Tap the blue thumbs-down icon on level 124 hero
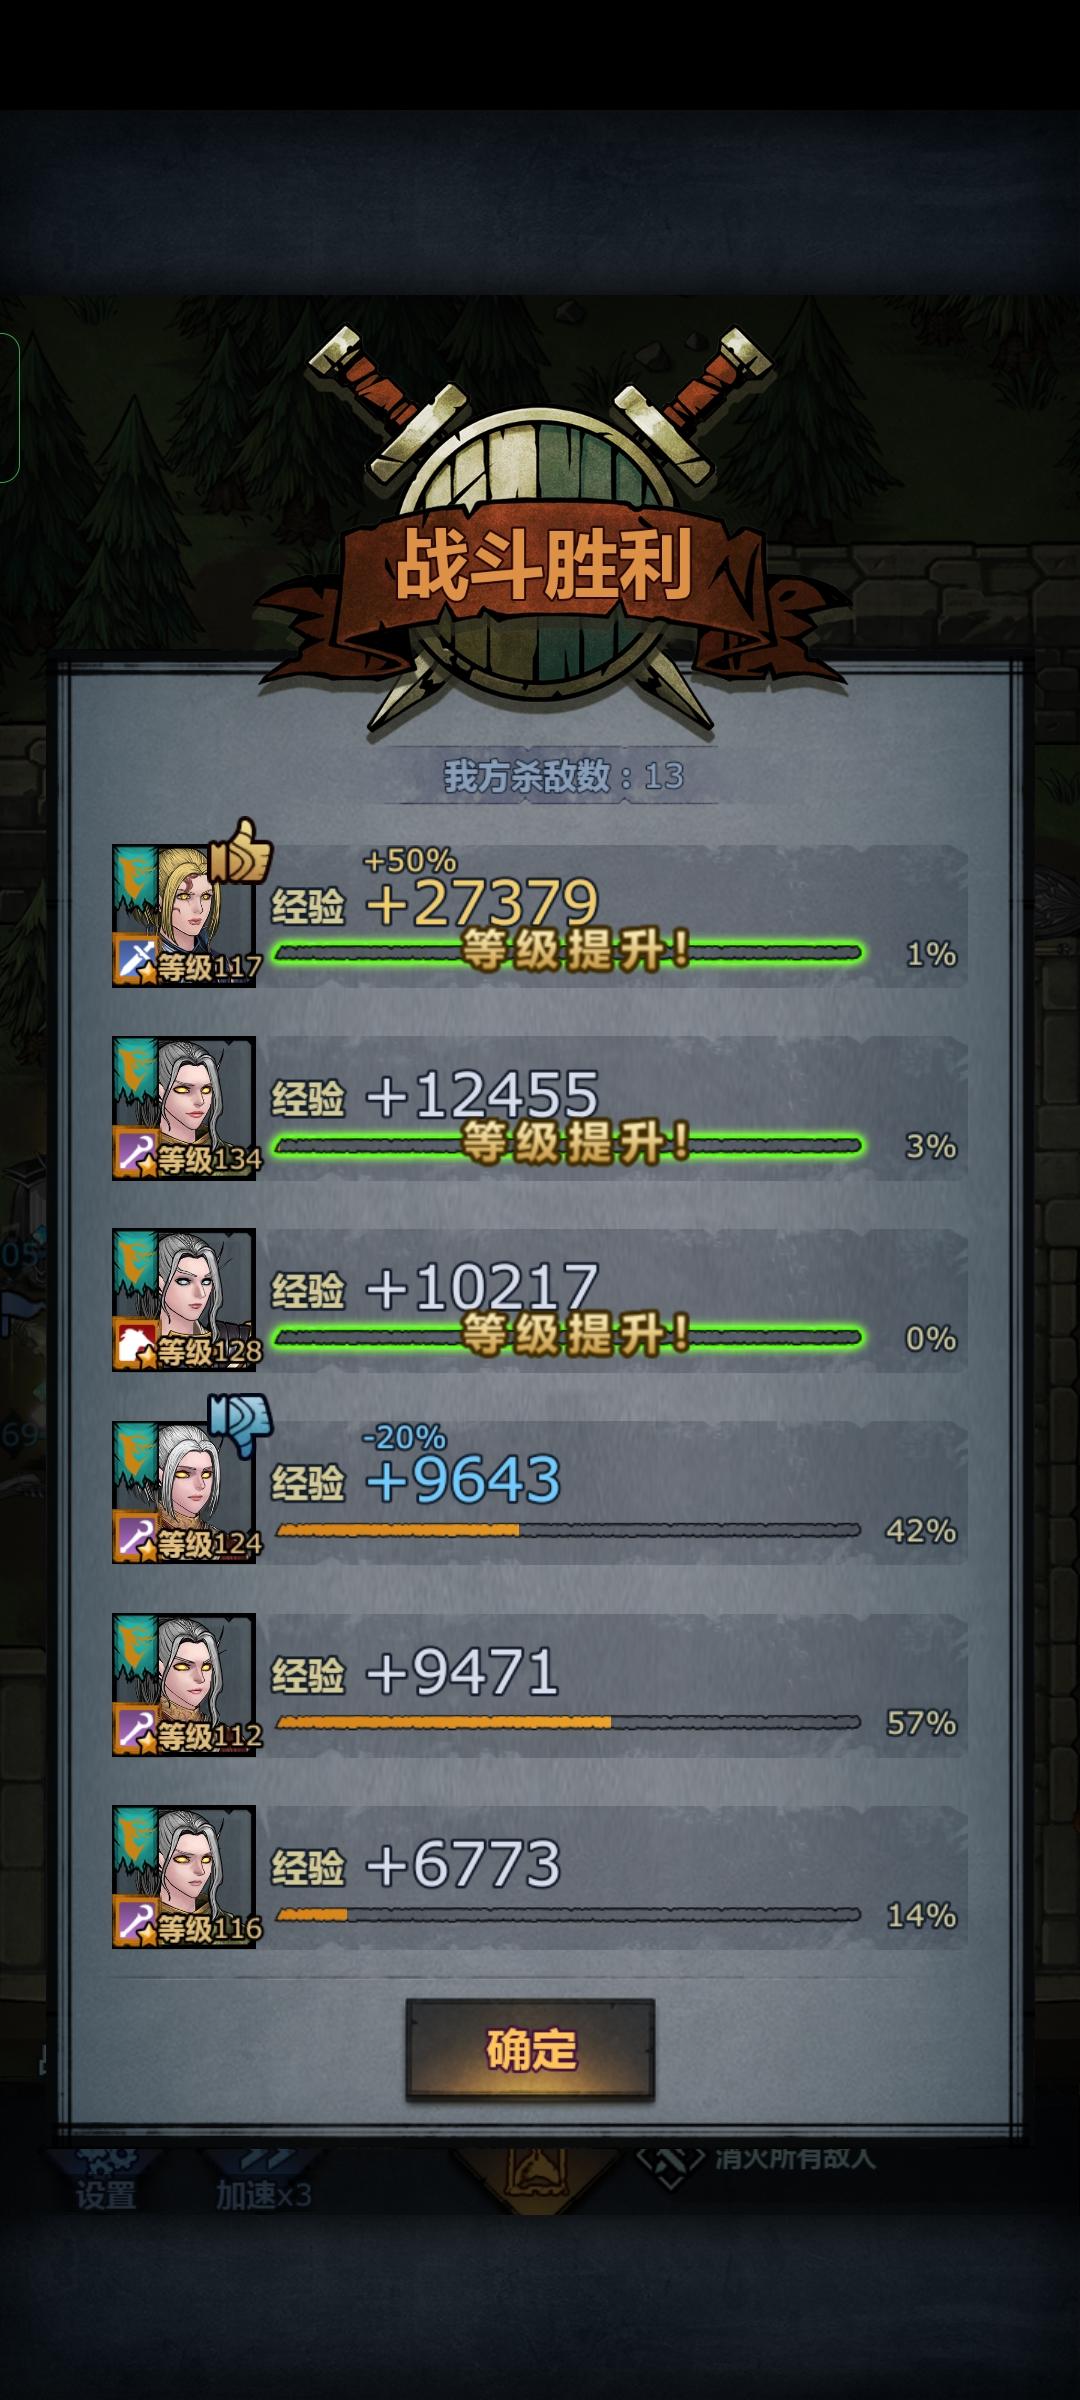This screenshot has height=2400, width=1080. (240, 1425)
